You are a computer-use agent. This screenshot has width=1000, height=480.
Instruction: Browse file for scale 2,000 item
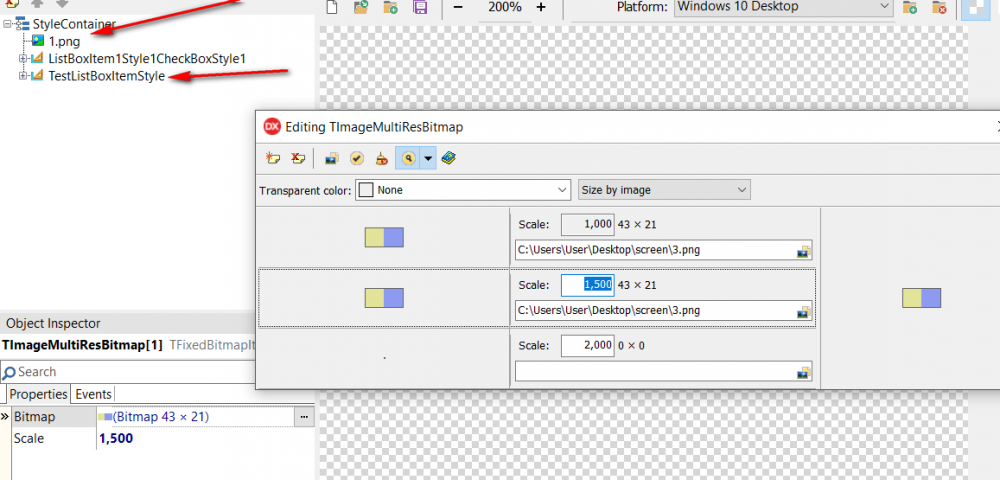click(x=803, y=372)
